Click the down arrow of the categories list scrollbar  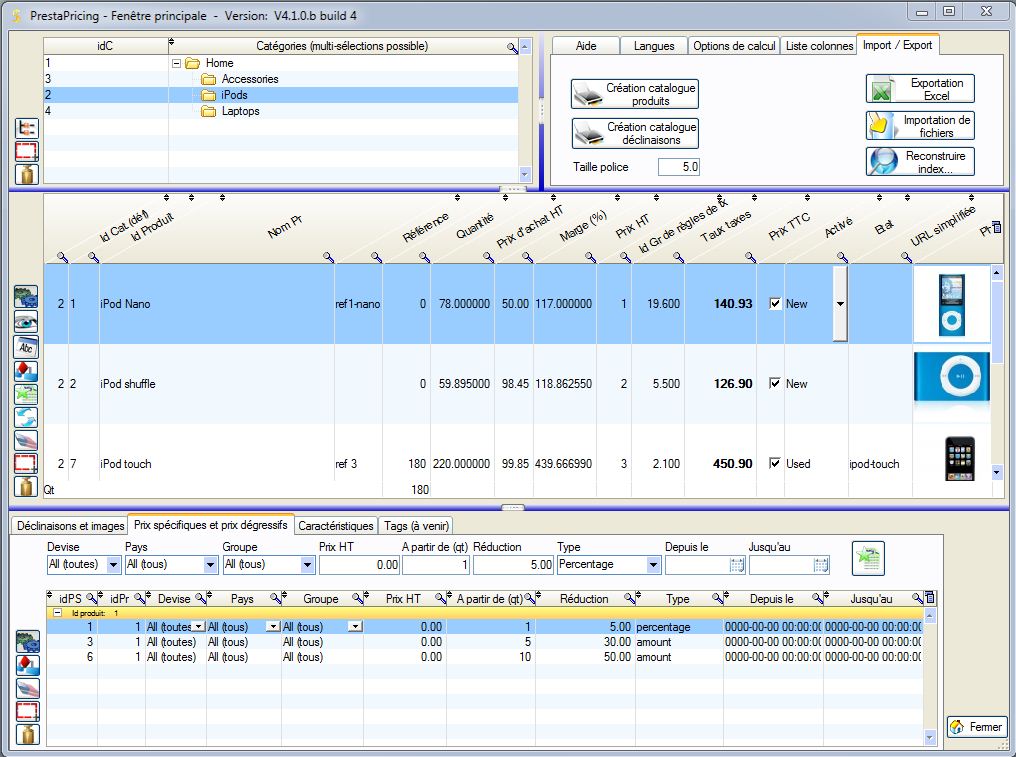click(x=525, y=174)
